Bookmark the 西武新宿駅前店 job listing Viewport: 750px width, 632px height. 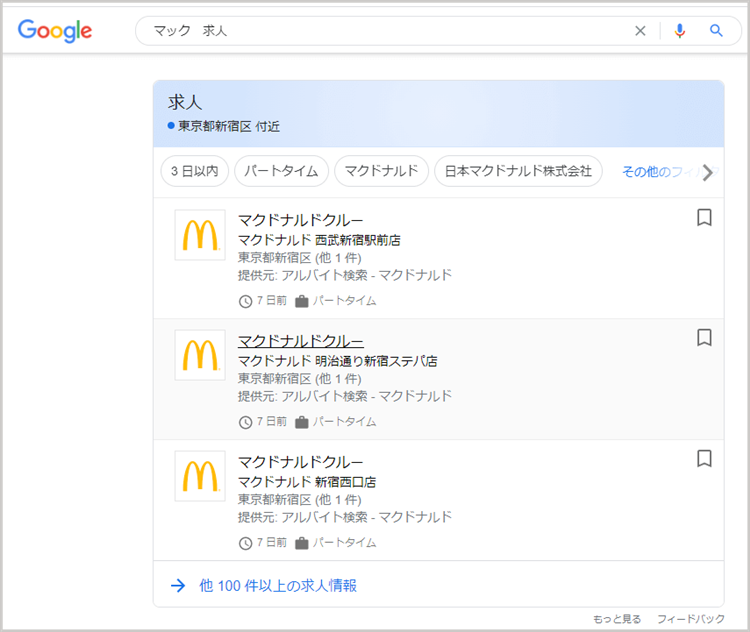[x=704, y=217]
